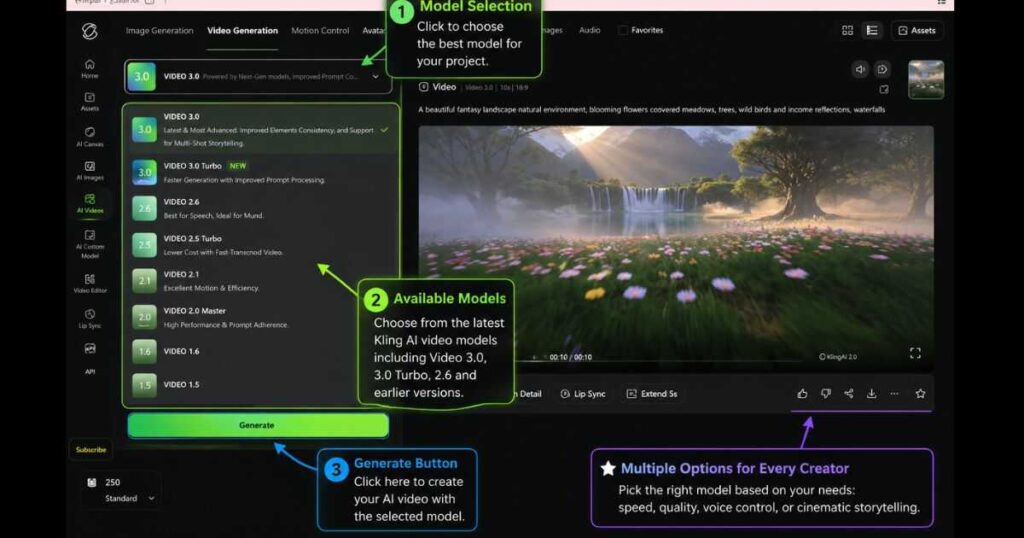
Task: Choose the VIDEO 1.5 model
Action: click(261, 385)
